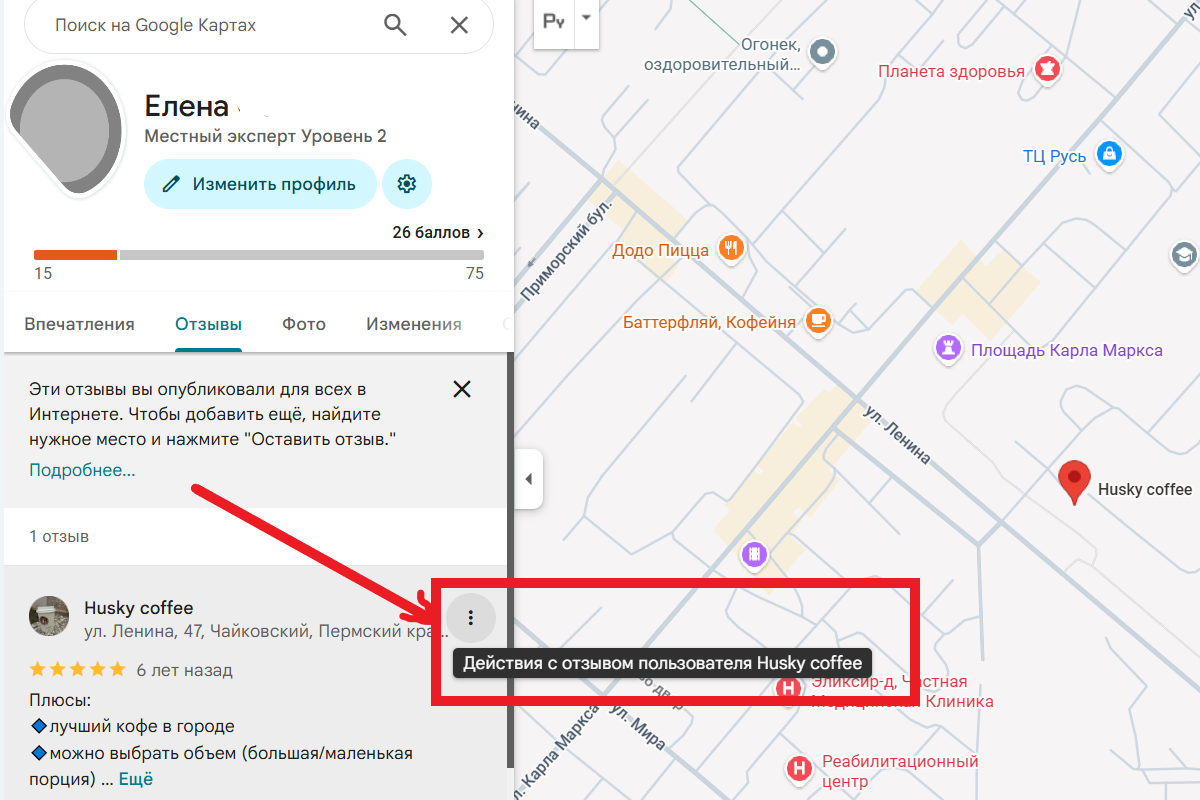Screen dimensions: 1200x800
Task: Expand the arrow next to the Pv button
Action: pos(586,20)
